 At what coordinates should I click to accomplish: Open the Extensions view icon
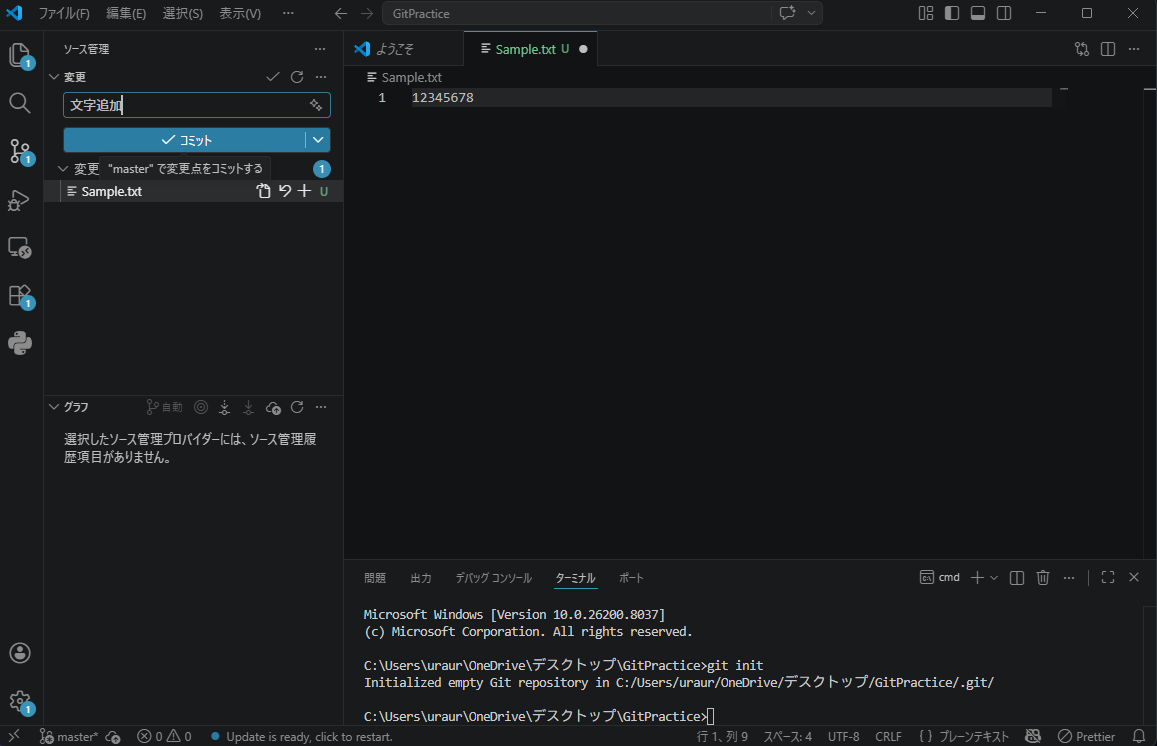pos(20,296)
